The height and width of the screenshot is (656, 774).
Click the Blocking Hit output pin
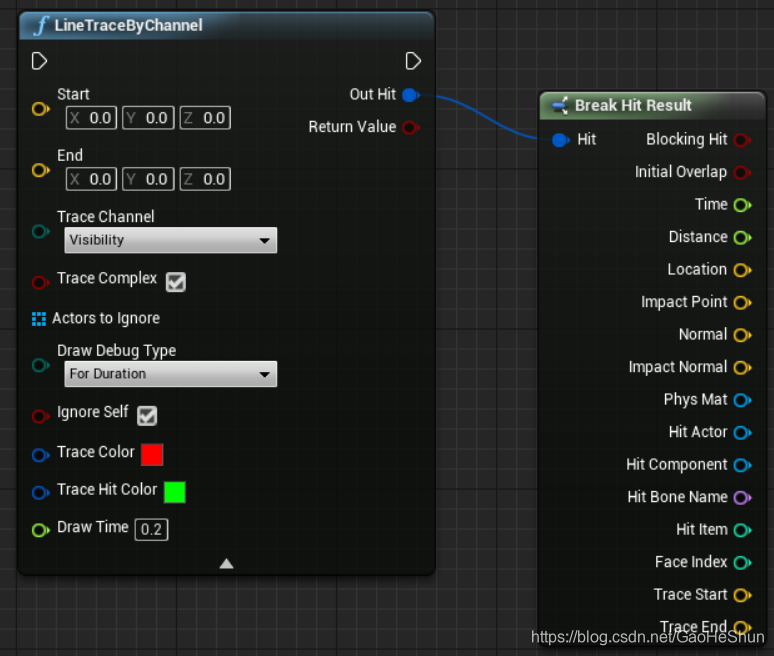point(742,140)
